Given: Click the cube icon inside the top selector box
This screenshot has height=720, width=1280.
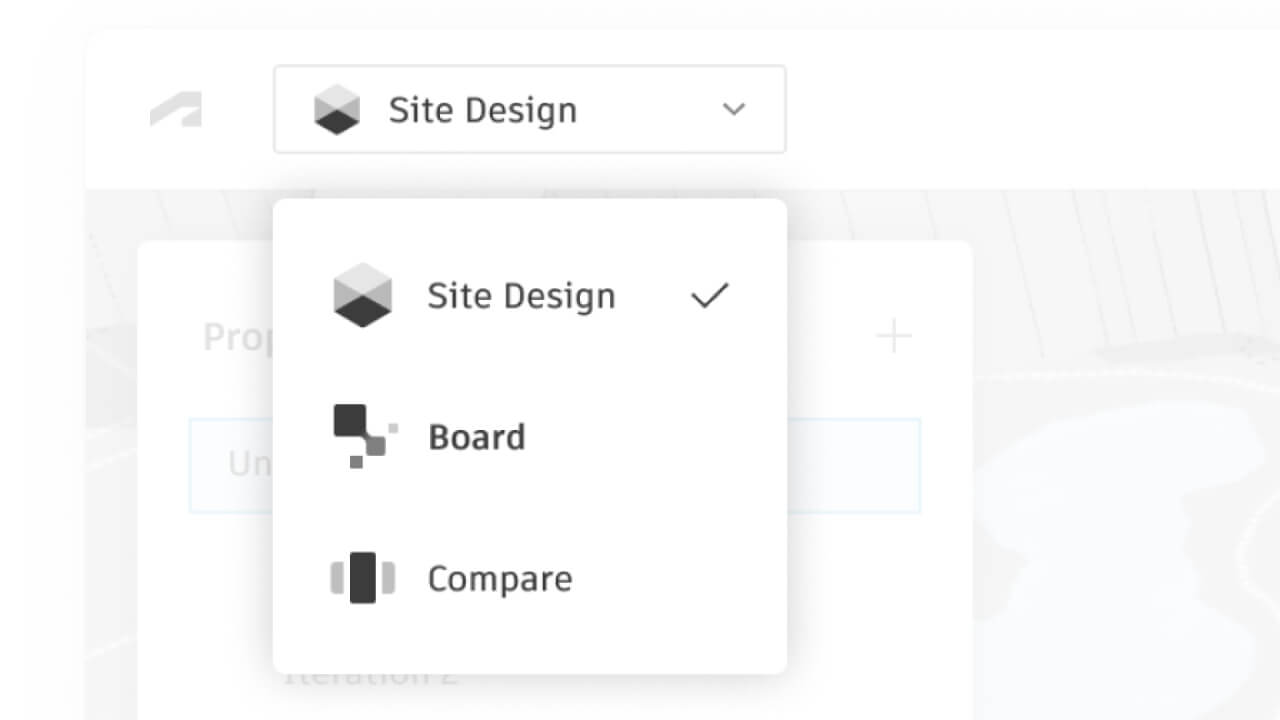Looking at the screenshot, I should [x=336, y=110].
